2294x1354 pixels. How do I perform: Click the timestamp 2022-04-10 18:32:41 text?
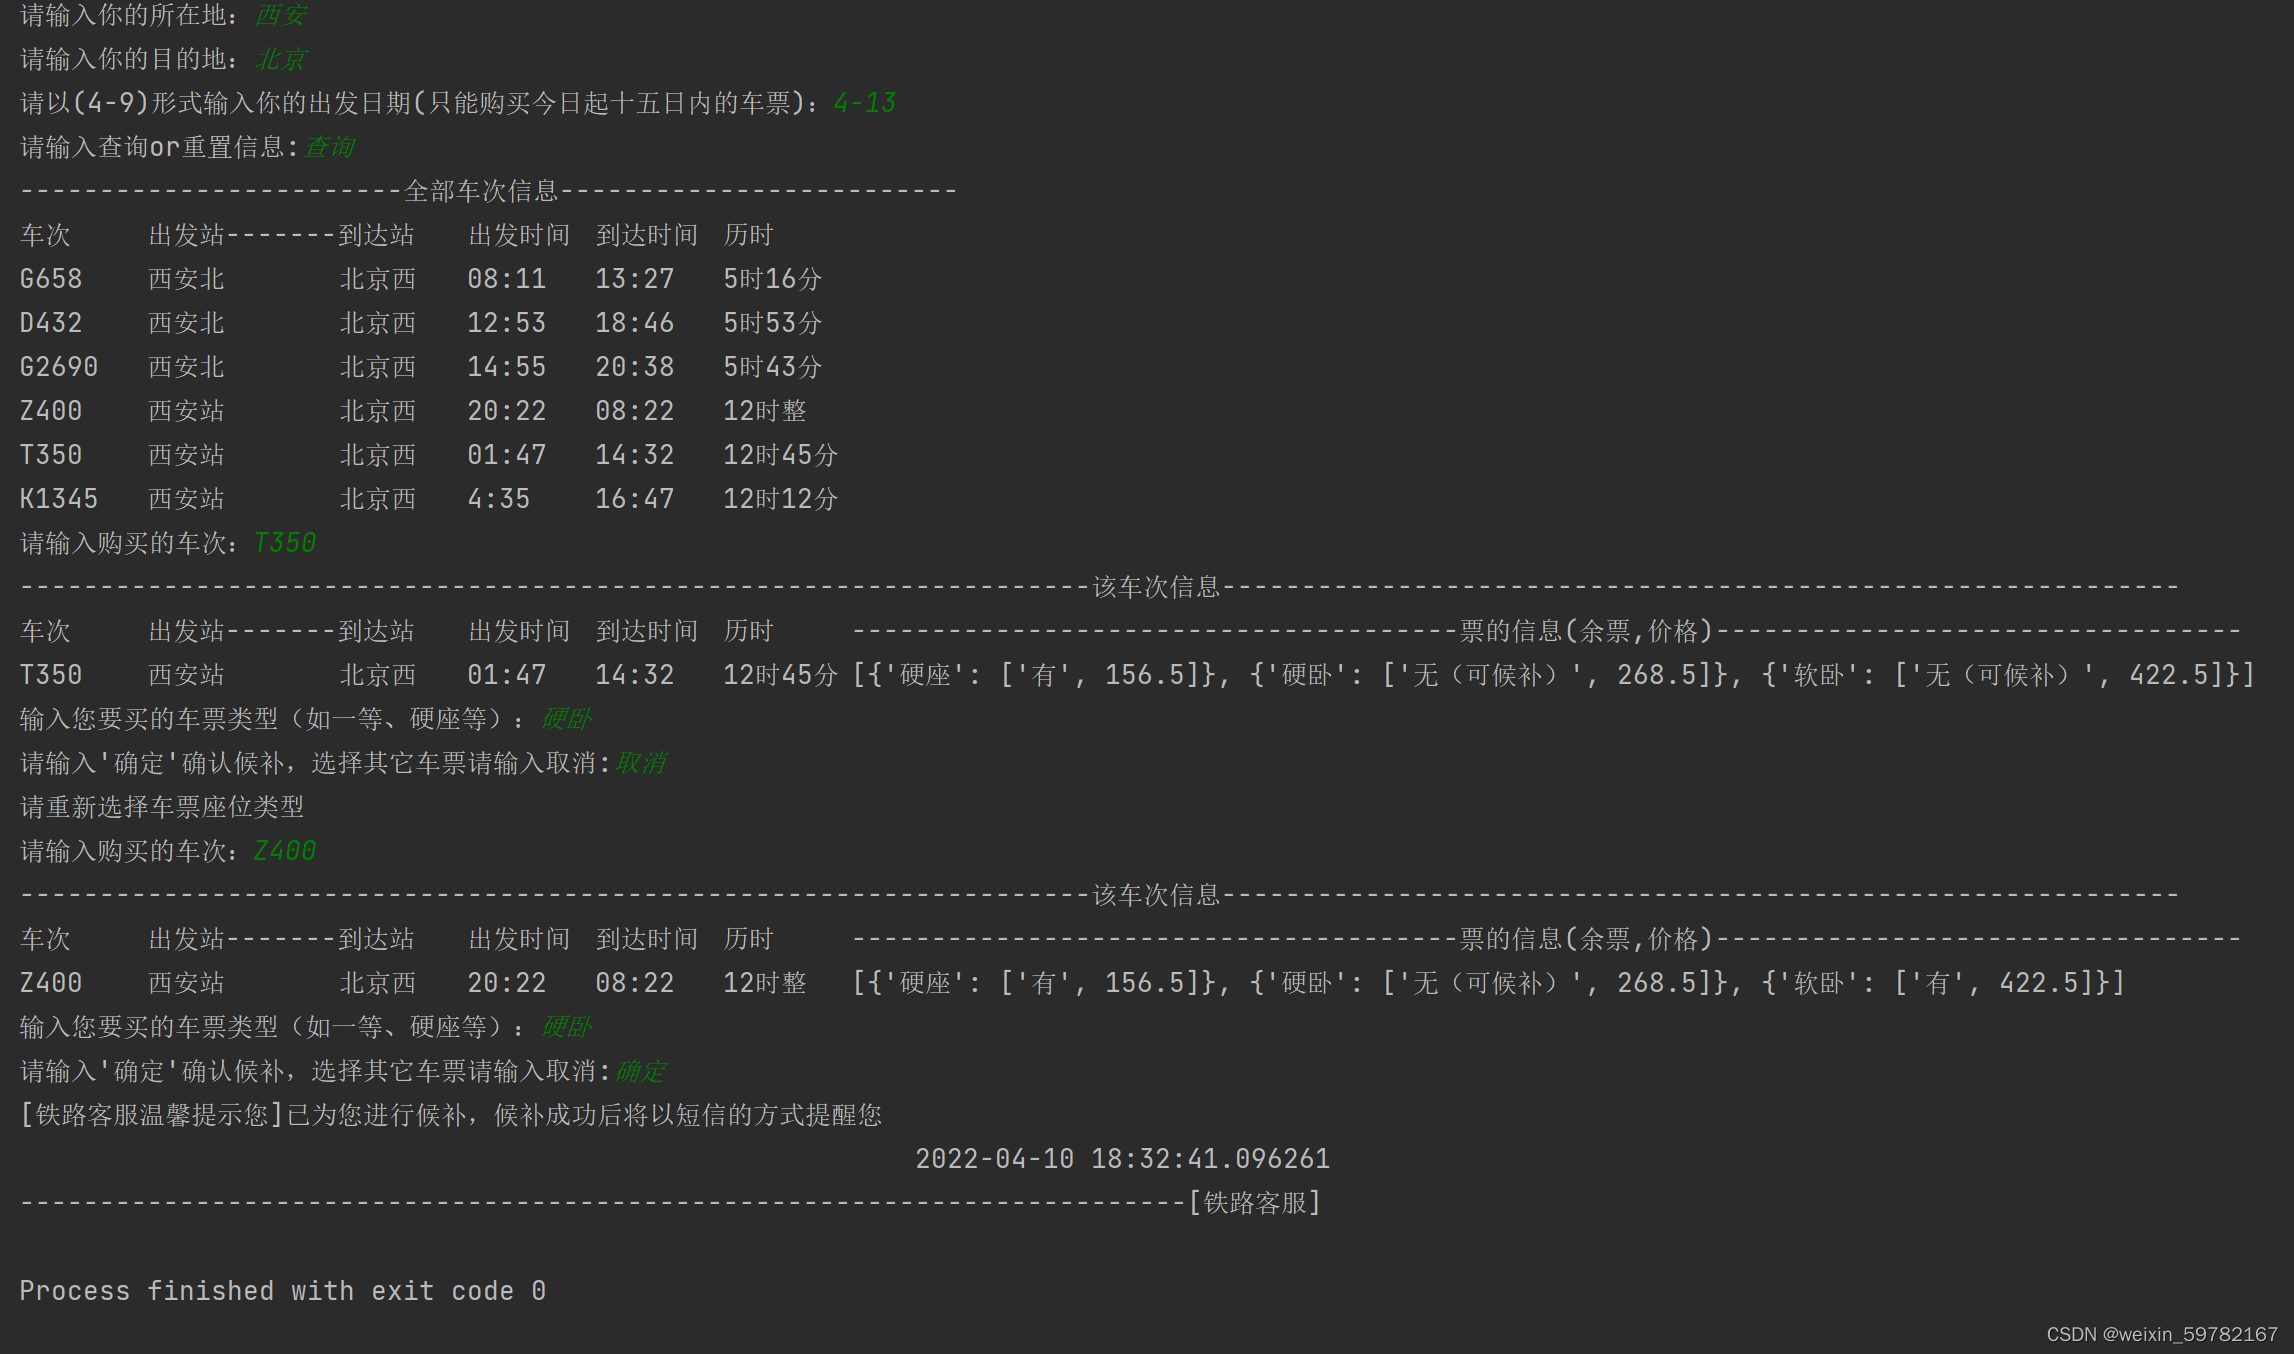(1122, 1159)
